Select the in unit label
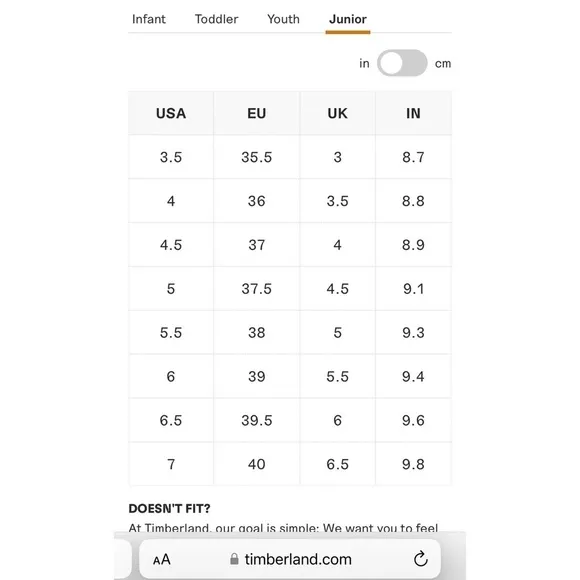Screen dimensions: 580x580 (364, 64)
